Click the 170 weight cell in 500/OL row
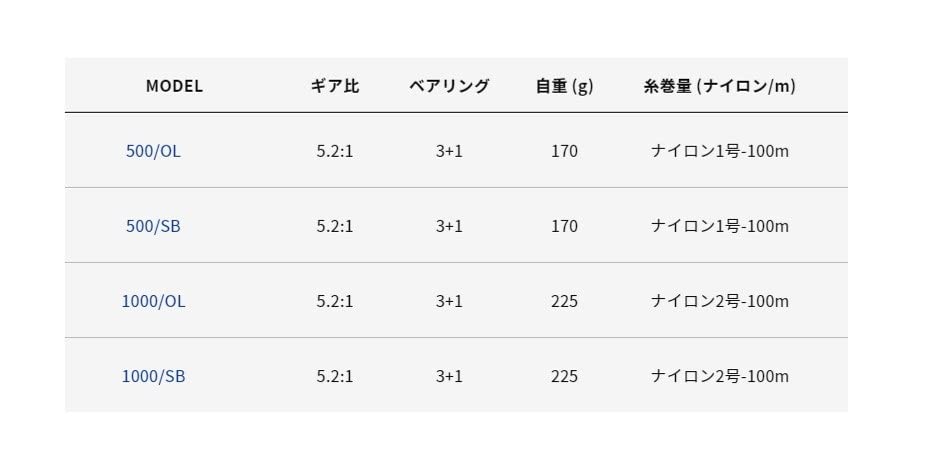The height and width of the screenshot is (470, 925). (564, 151)
